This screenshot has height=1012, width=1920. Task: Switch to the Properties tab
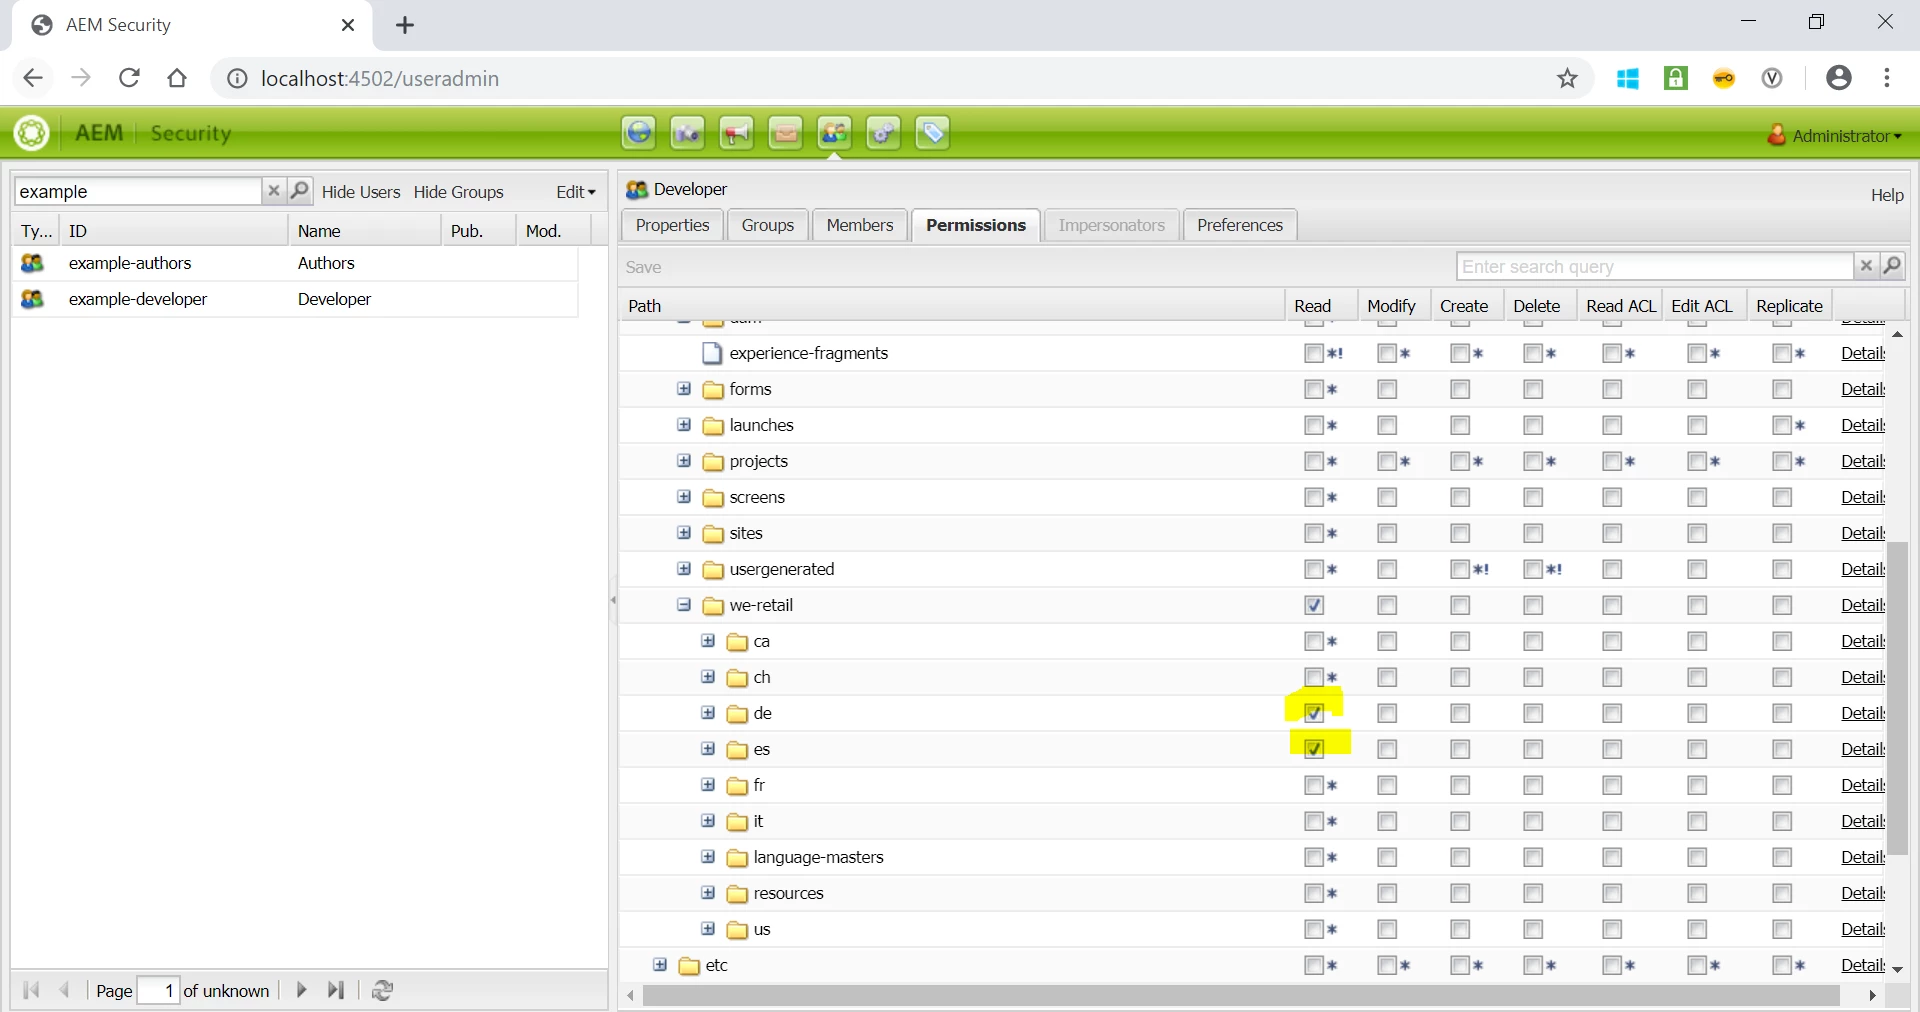tap(672, 226)
